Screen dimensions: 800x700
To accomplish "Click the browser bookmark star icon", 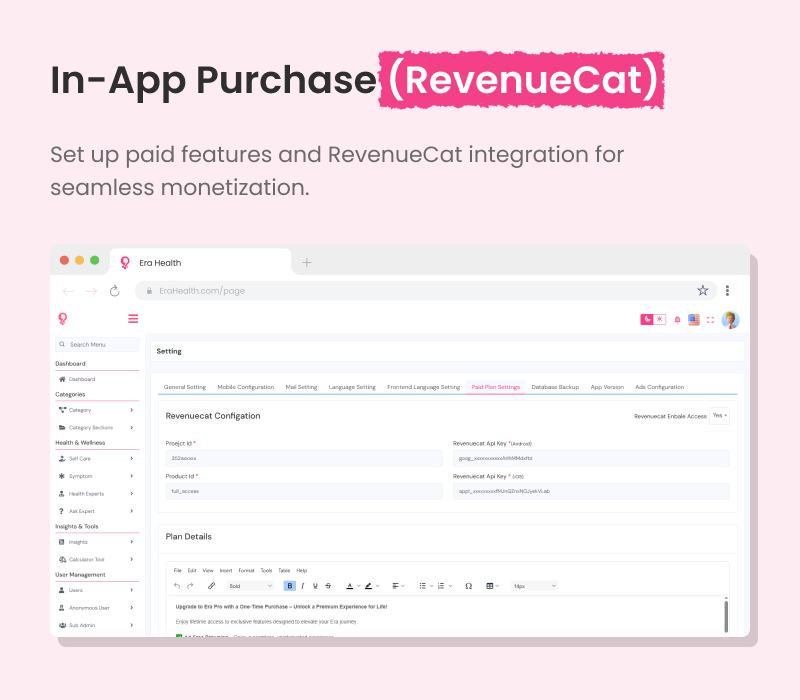I will click(703, 290).
